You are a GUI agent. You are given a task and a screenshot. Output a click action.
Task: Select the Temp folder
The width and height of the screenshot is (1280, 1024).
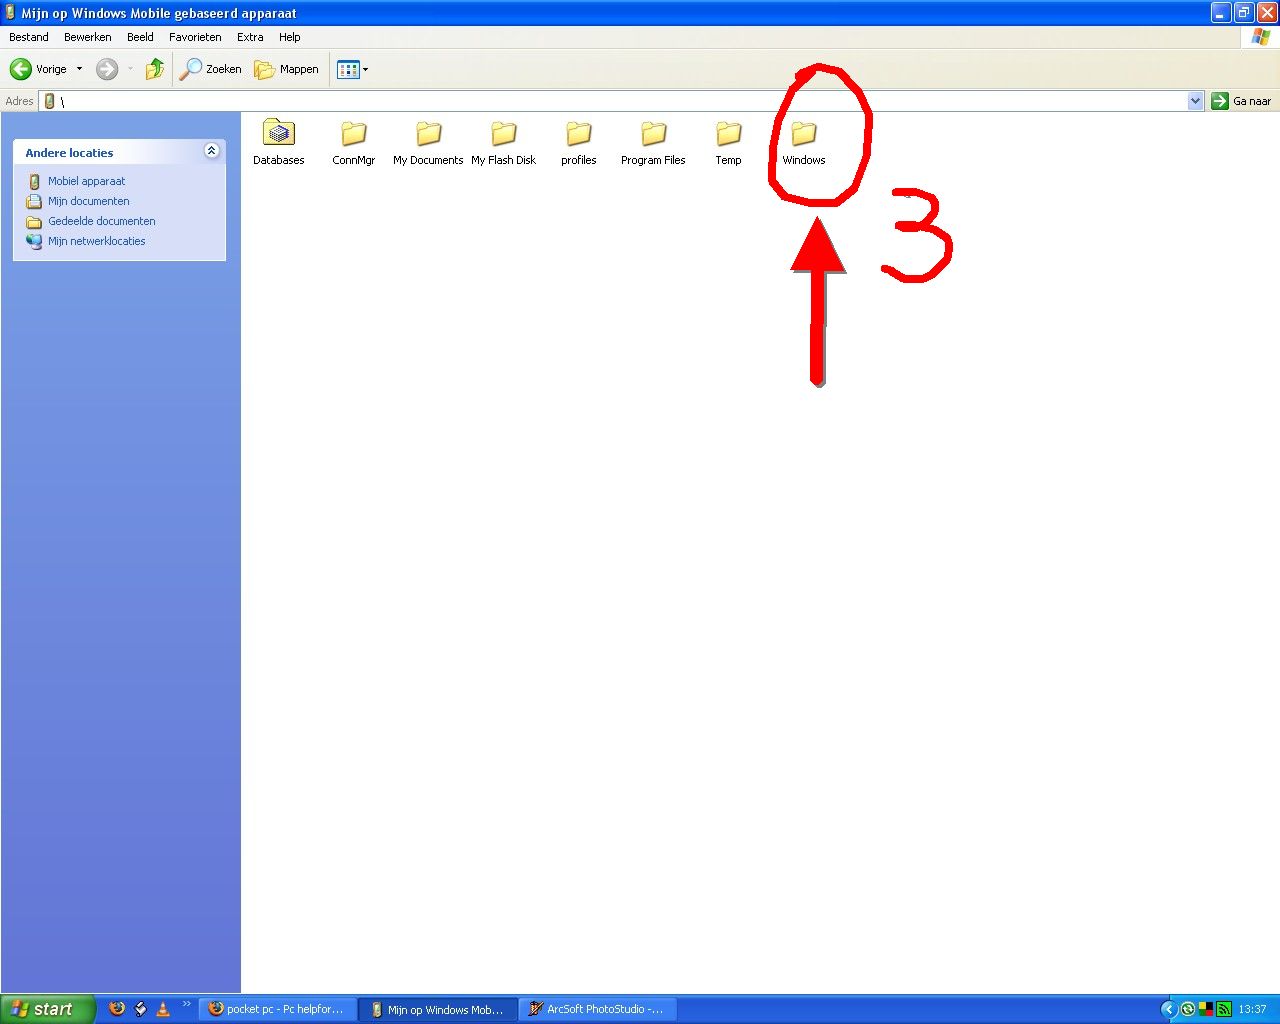pyautogui.click(x=728, y=142)
